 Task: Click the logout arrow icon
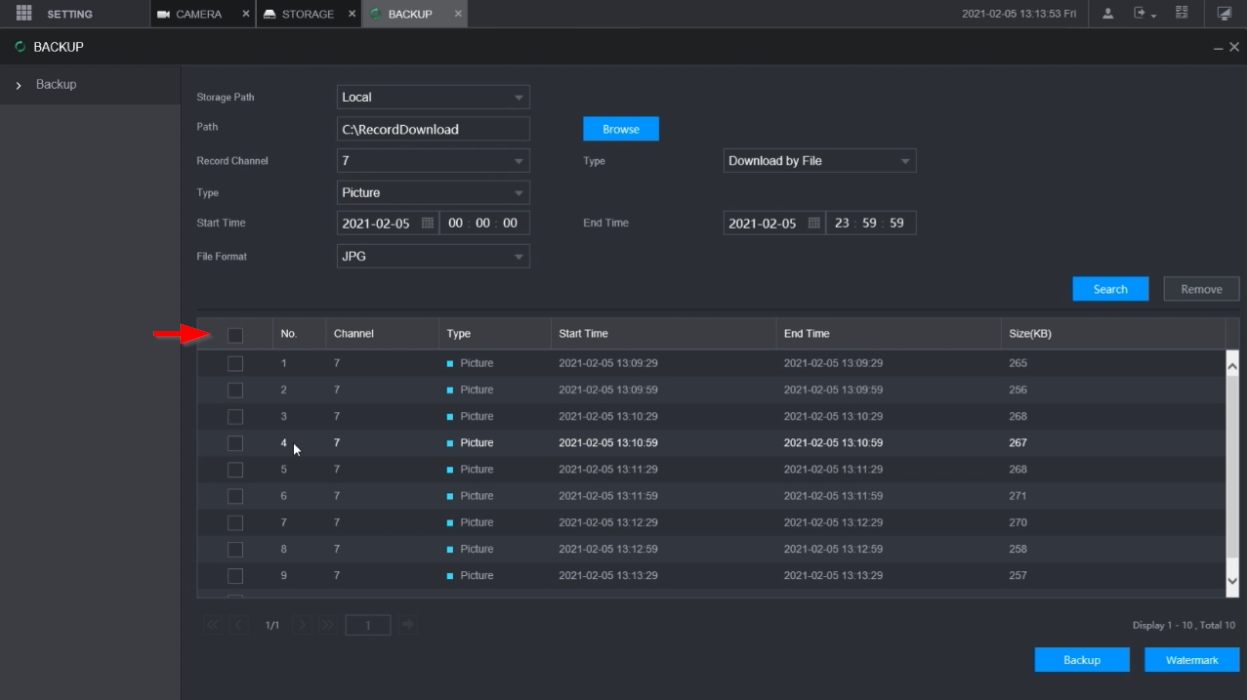[x=1141, y=14]
